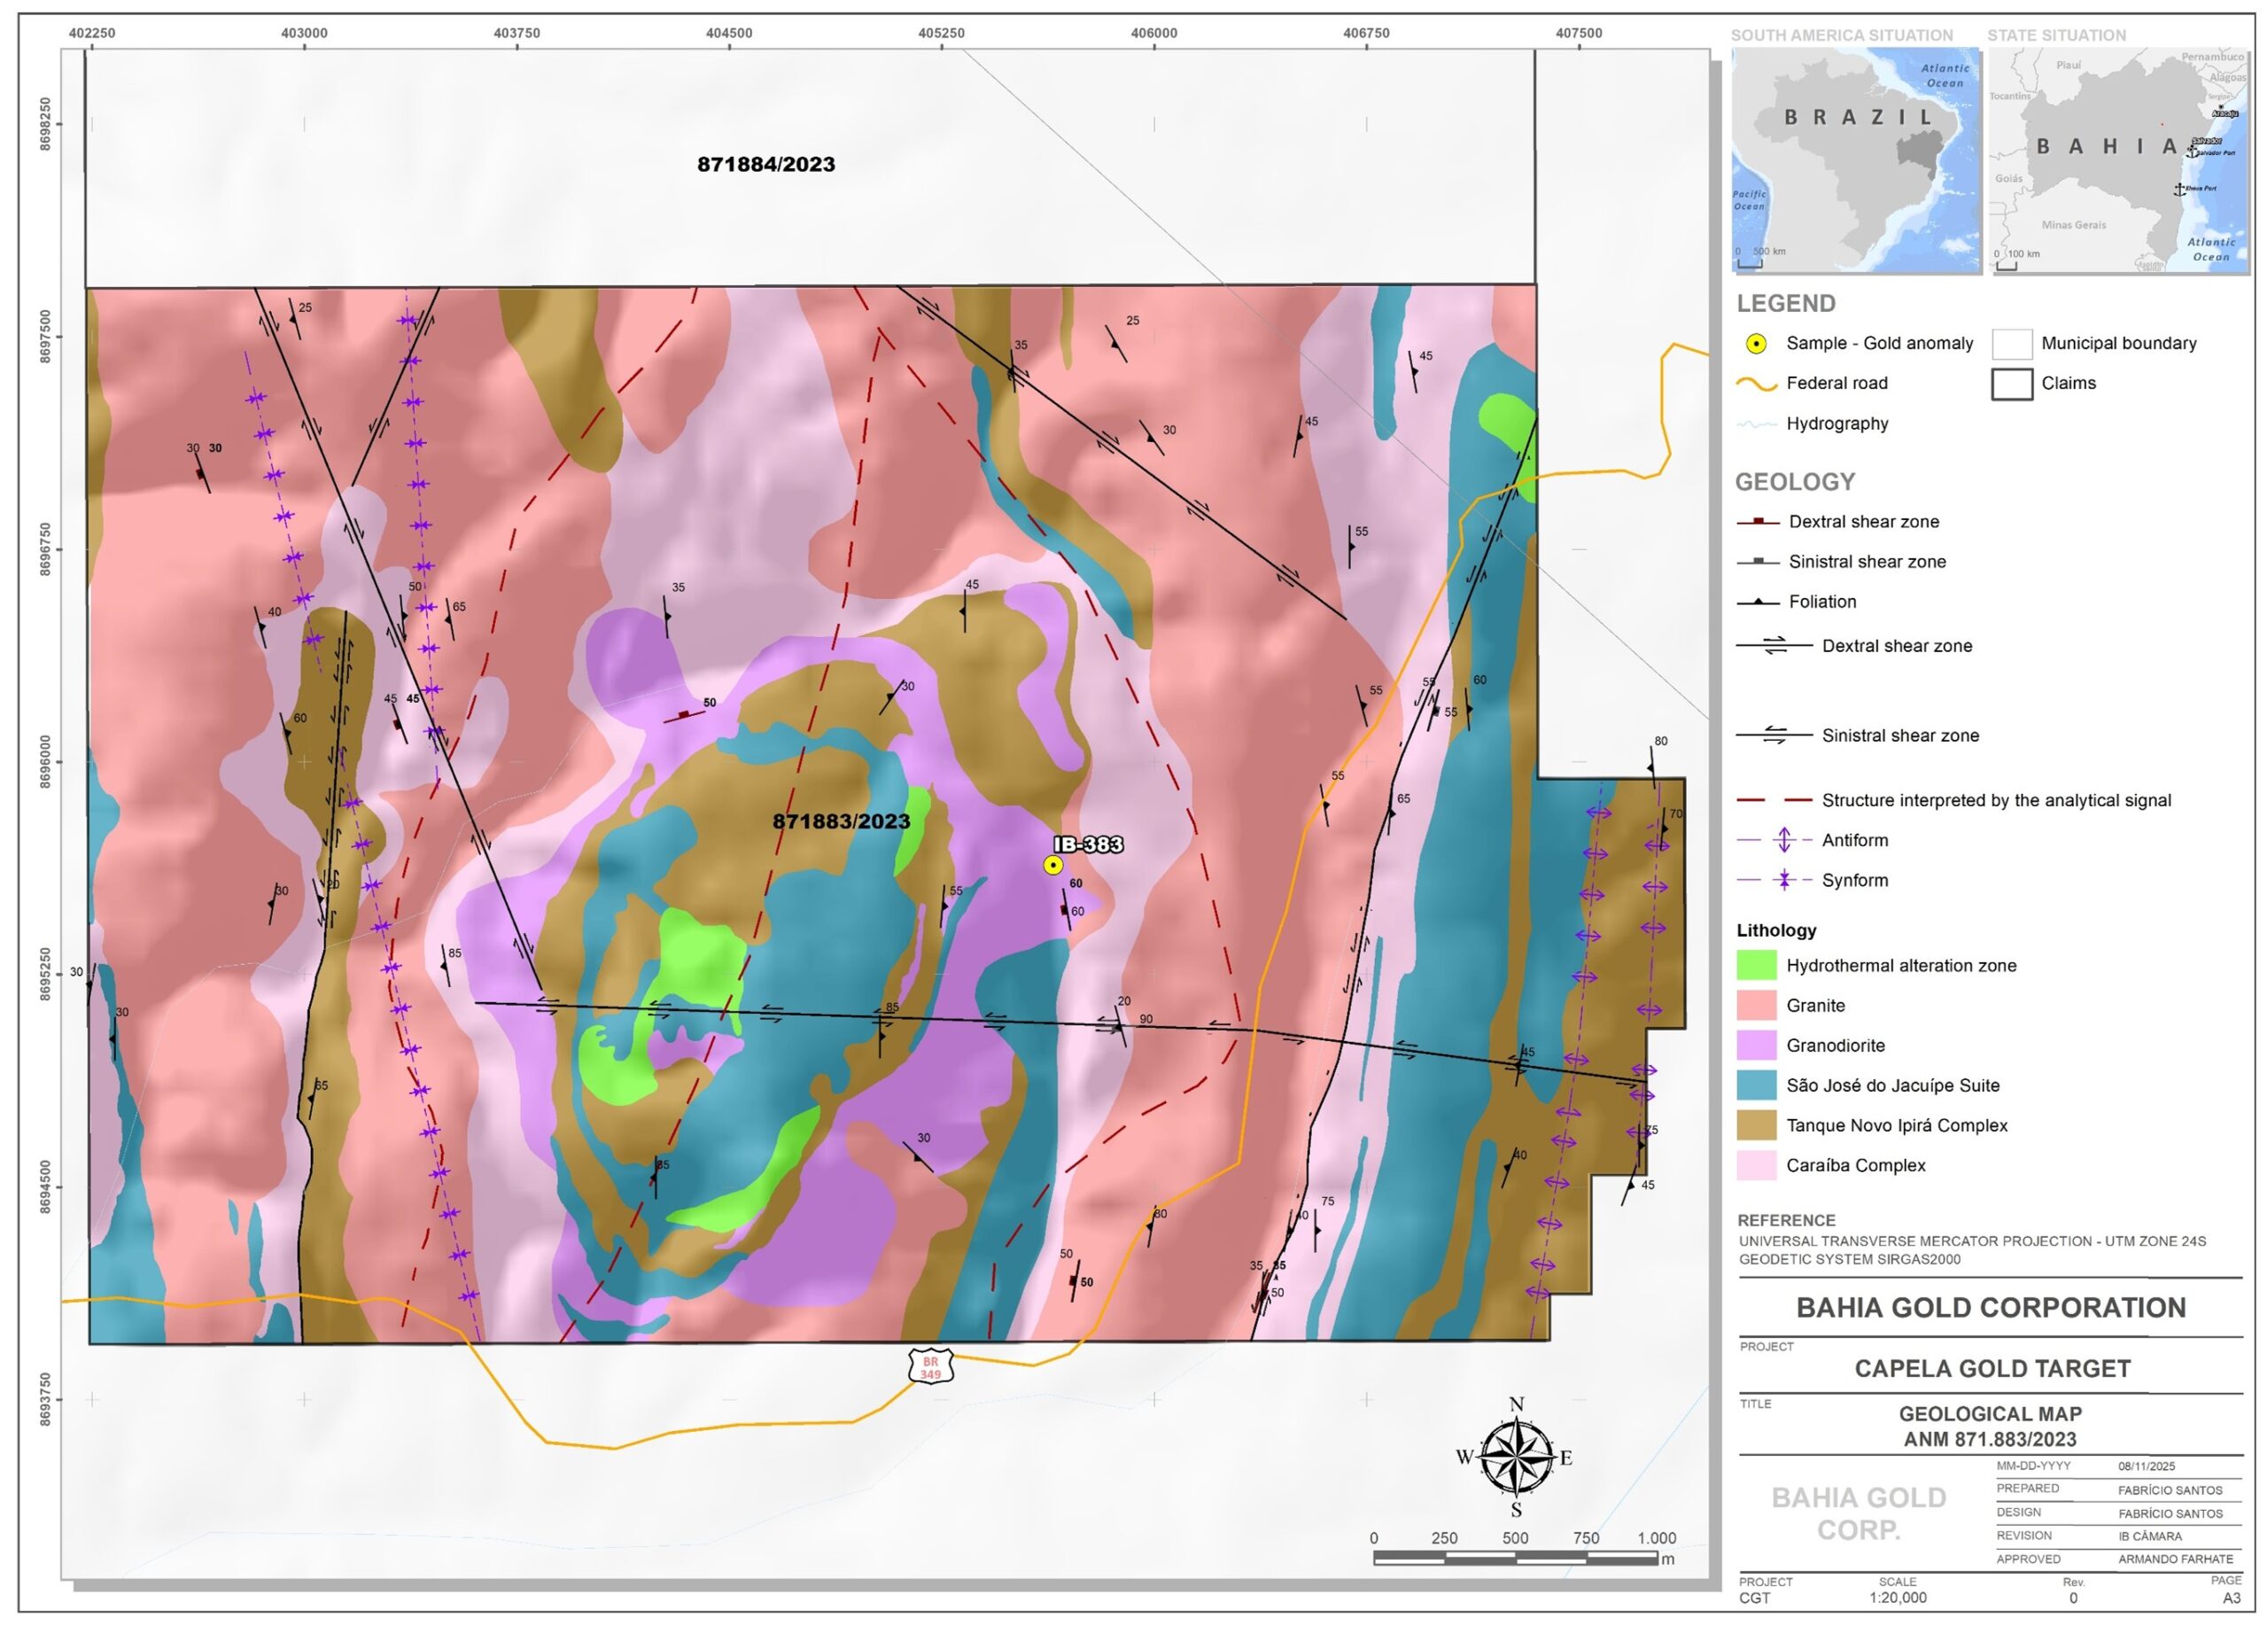This screenshot has height=1626, width=2268.
Task: Click the South America situation inset map
Action: tap(1855, 160)
